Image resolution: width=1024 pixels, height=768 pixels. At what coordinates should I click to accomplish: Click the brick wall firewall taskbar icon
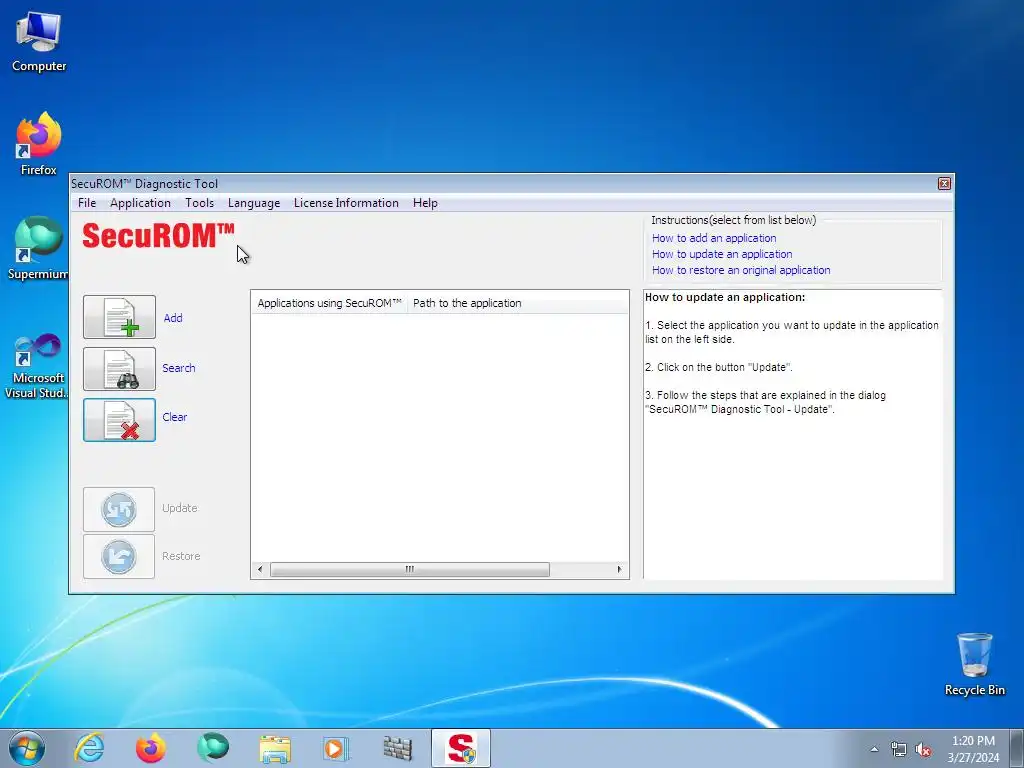(x=398, y=748)
